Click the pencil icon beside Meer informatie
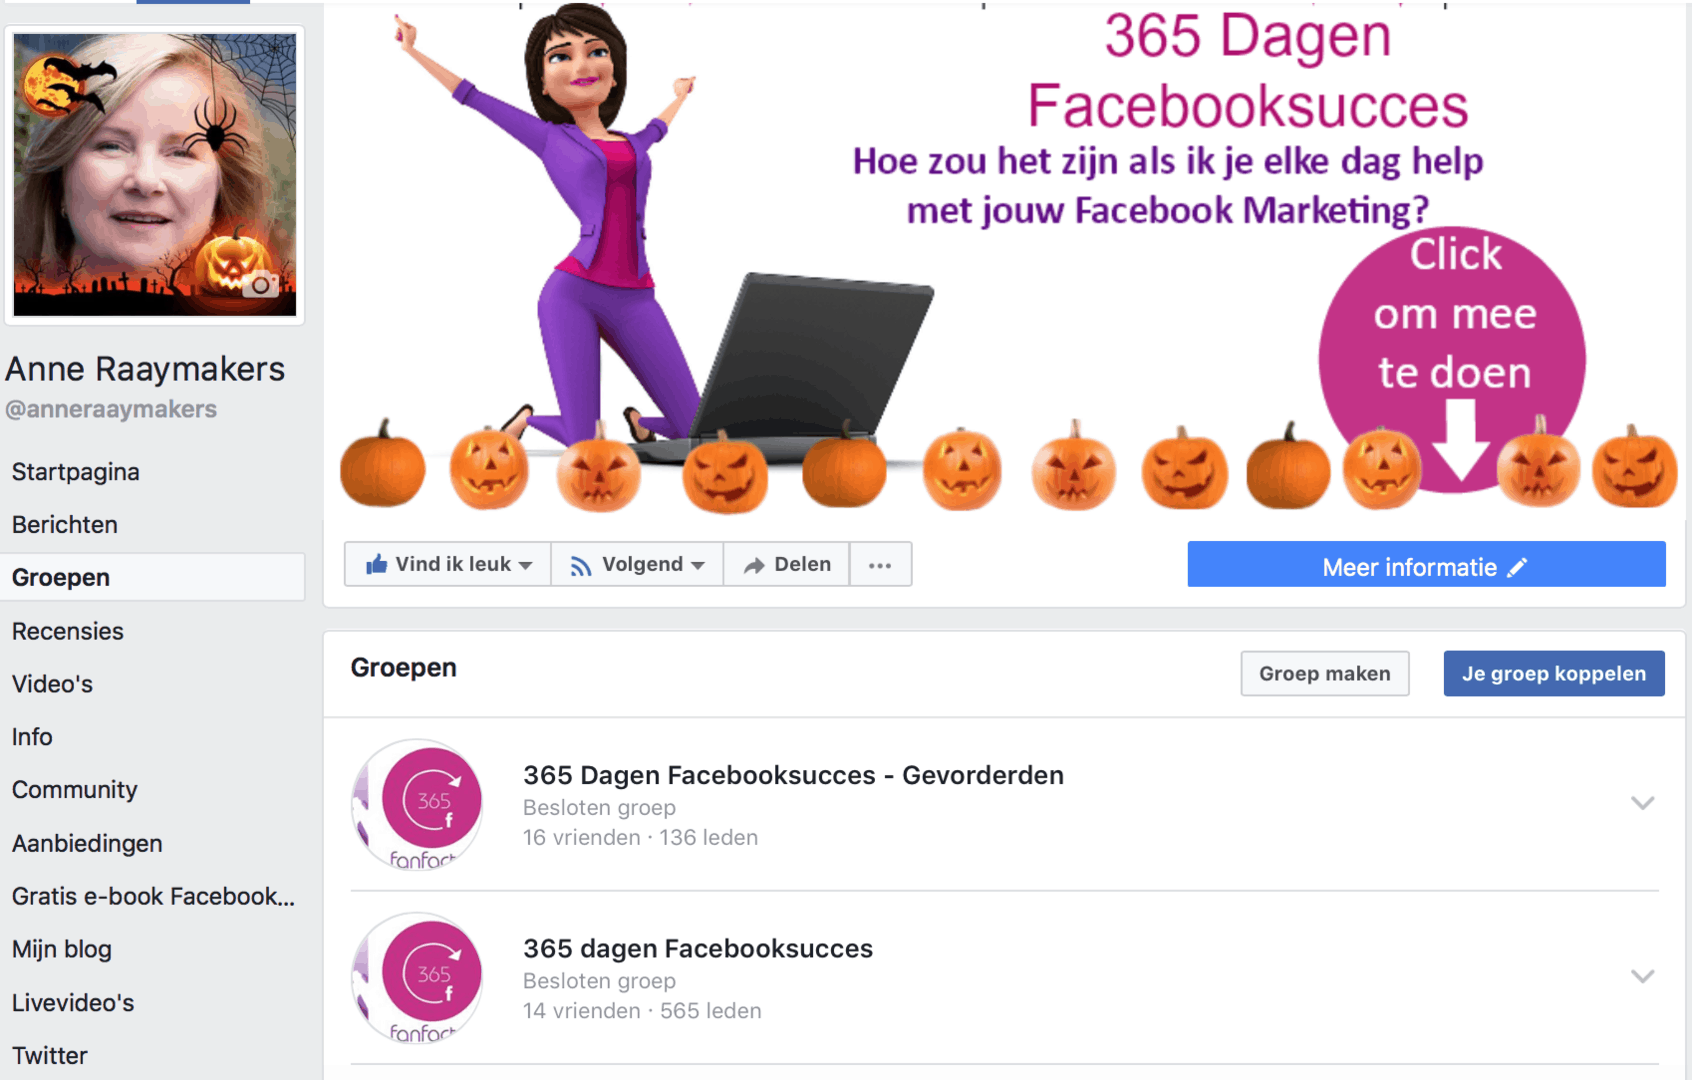Screen dimensions: 1692x1080 coord(1518,567)
